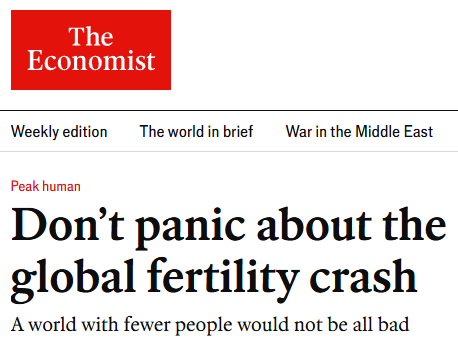Click The Economist red logo
Image resolution: width=458 pixels, height=364 pixels.
click(x=91, y=50)
